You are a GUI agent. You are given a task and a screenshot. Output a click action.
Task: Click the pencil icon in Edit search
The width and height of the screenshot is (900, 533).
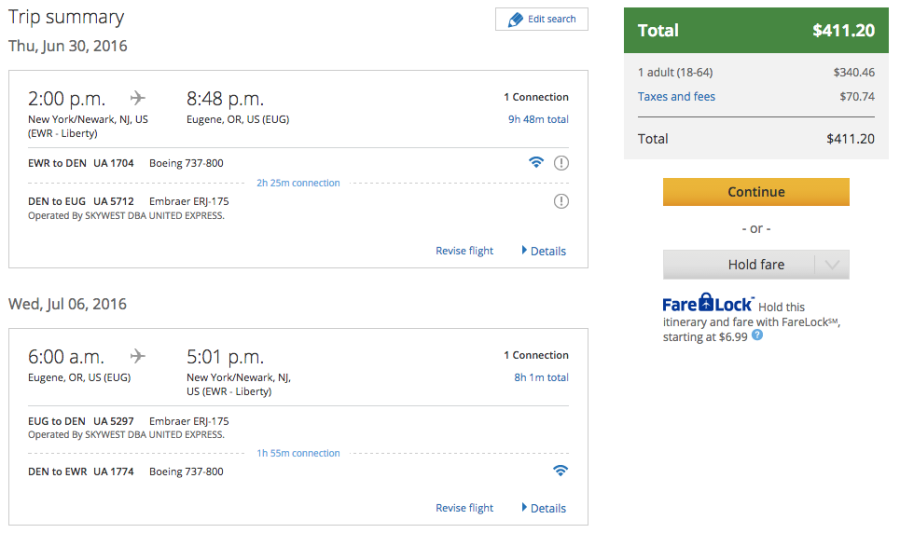(515, 19)
